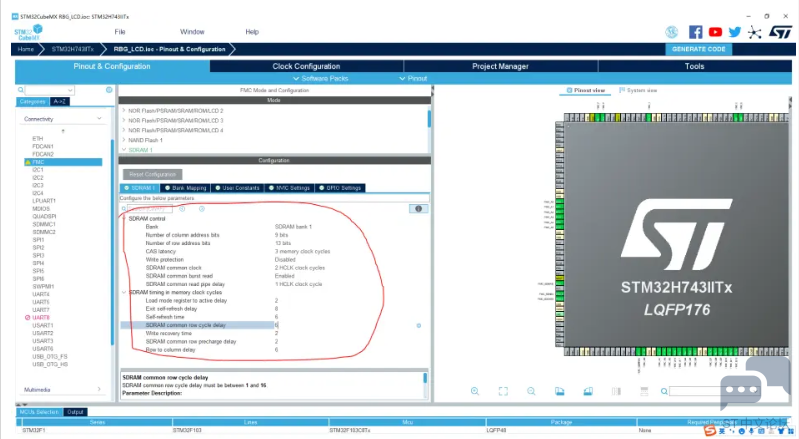Click the previous search result icon
Viewport: 799px width, 439px height.
(x=182, y=209)
